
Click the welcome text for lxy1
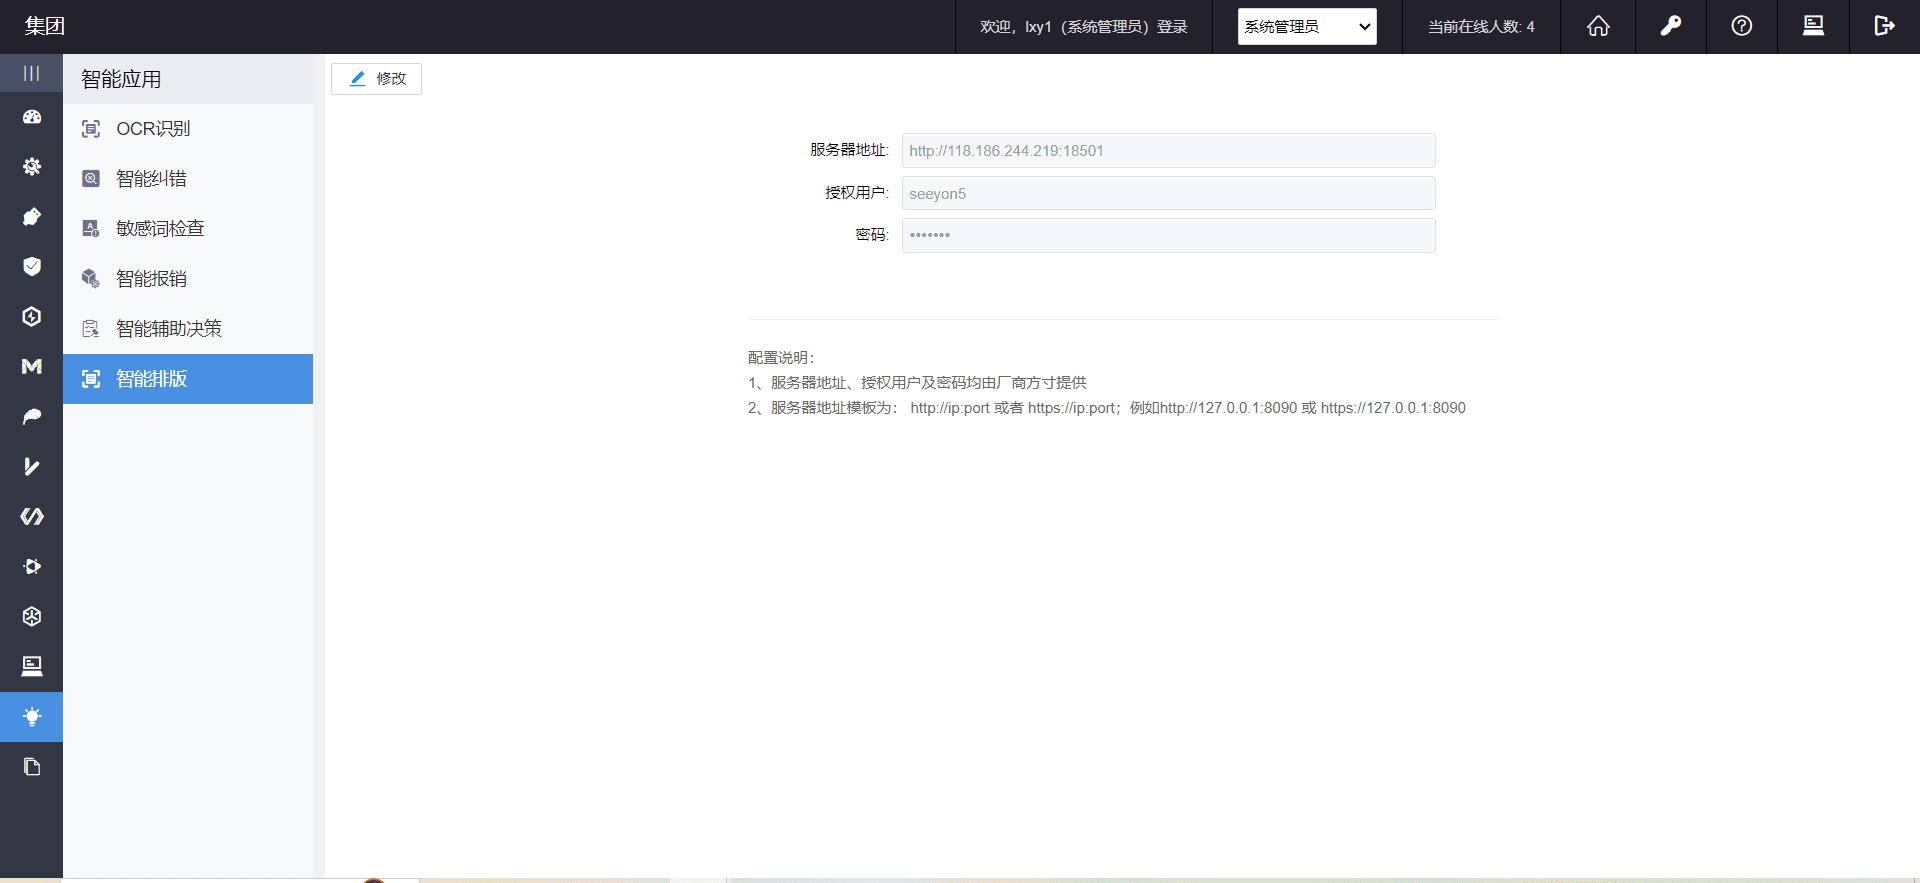(x=1084, y=27)
